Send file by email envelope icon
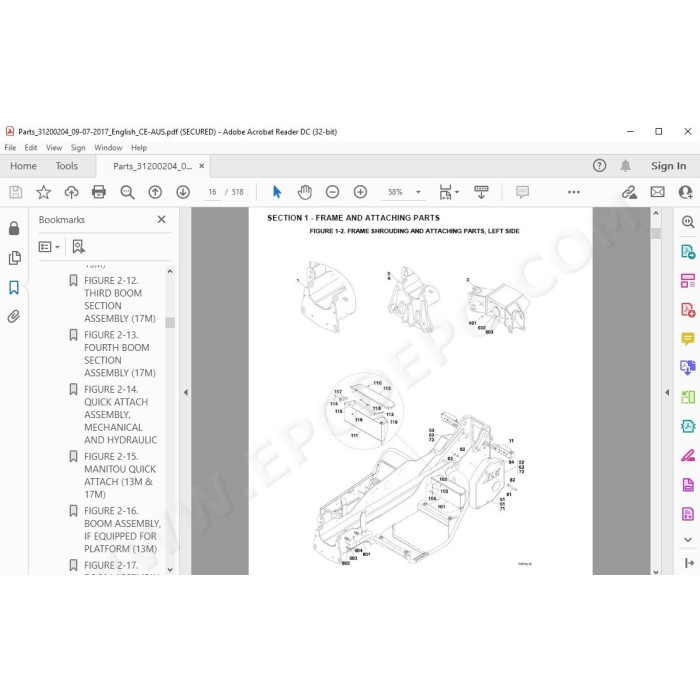 tap(657, 192)
